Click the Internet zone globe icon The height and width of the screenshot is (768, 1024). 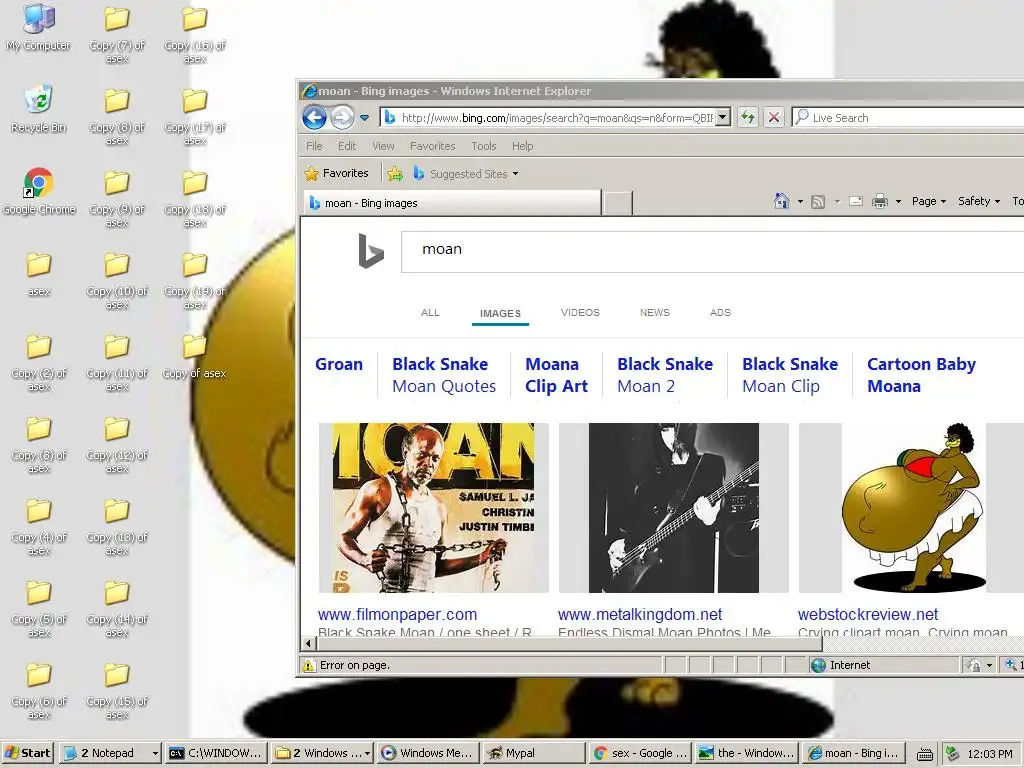click(818, 665)
